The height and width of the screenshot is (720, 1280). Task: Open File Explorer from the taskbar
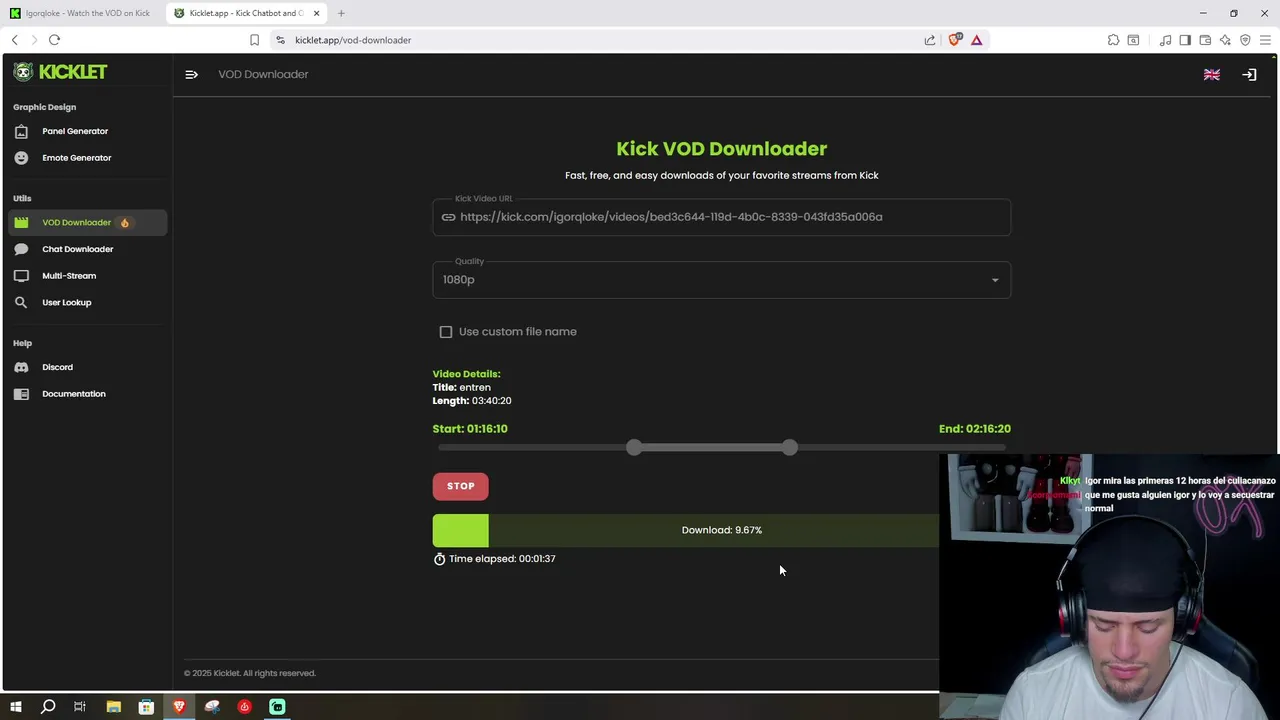(113, 707)
